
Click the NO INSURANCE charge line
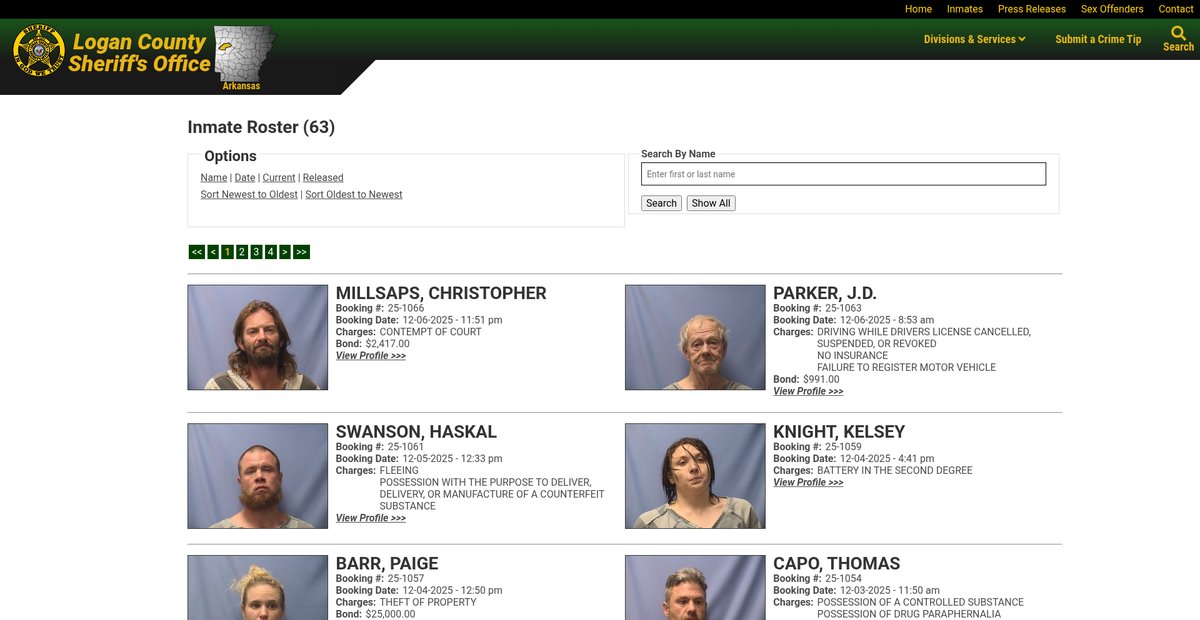(852, 356)
